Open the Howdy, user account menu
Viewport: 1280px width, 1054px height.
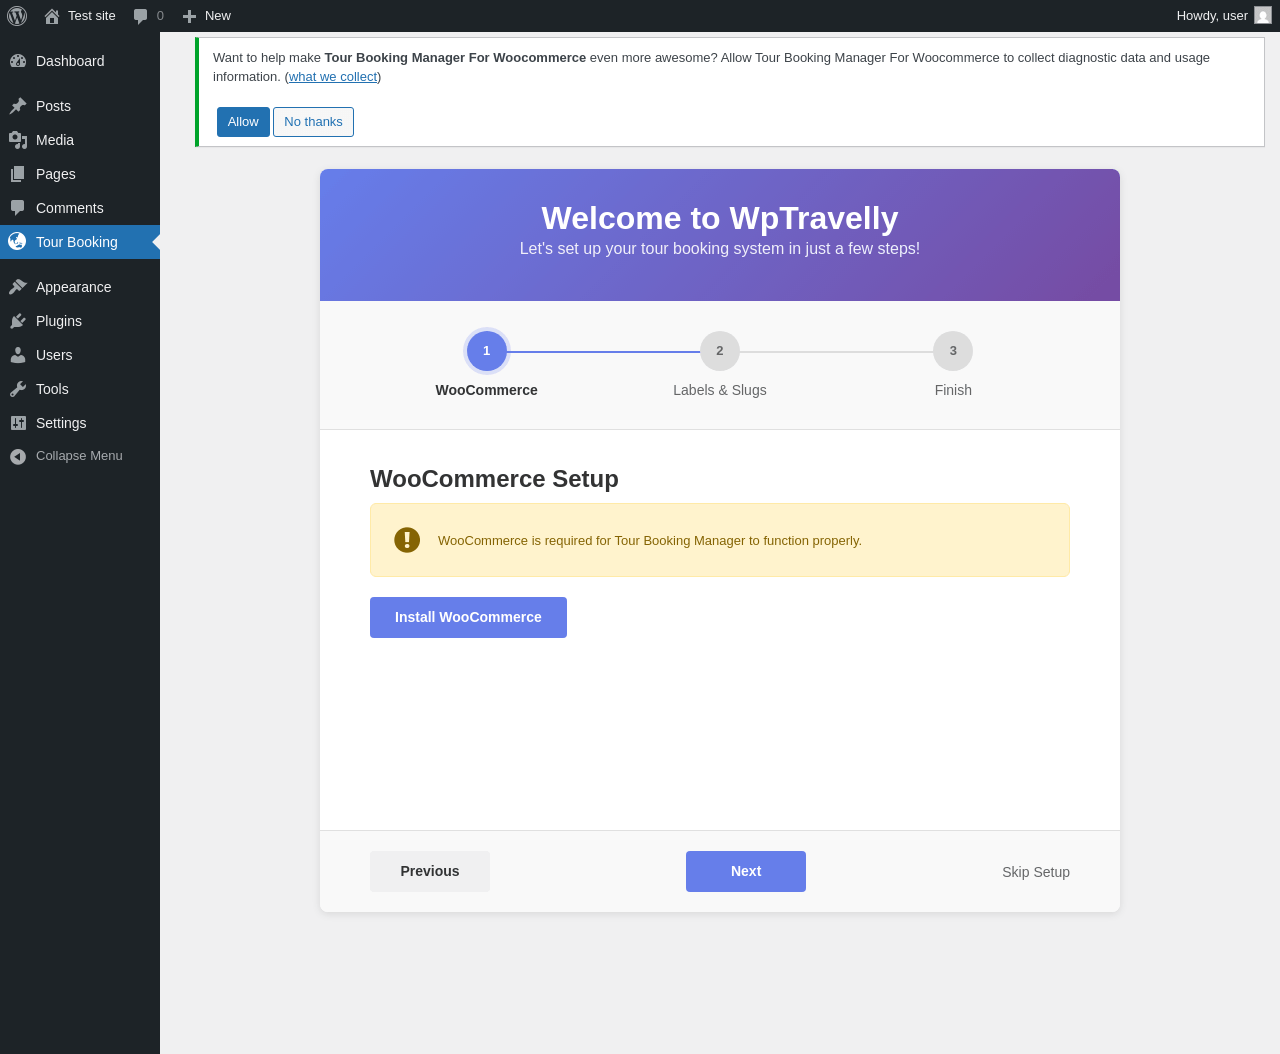1223,16
